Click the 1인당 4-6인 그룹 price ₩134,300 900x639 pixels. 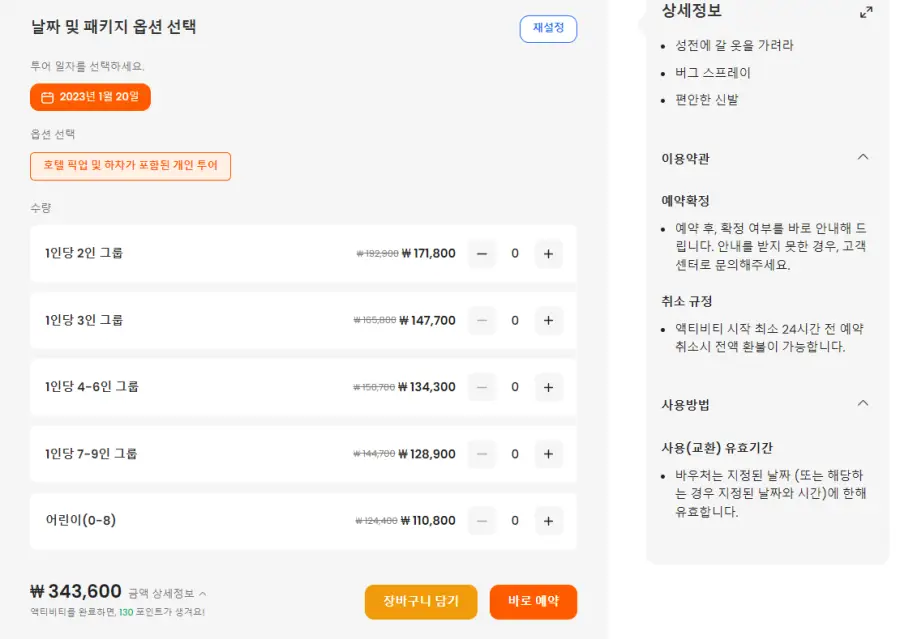click(426, 387)
